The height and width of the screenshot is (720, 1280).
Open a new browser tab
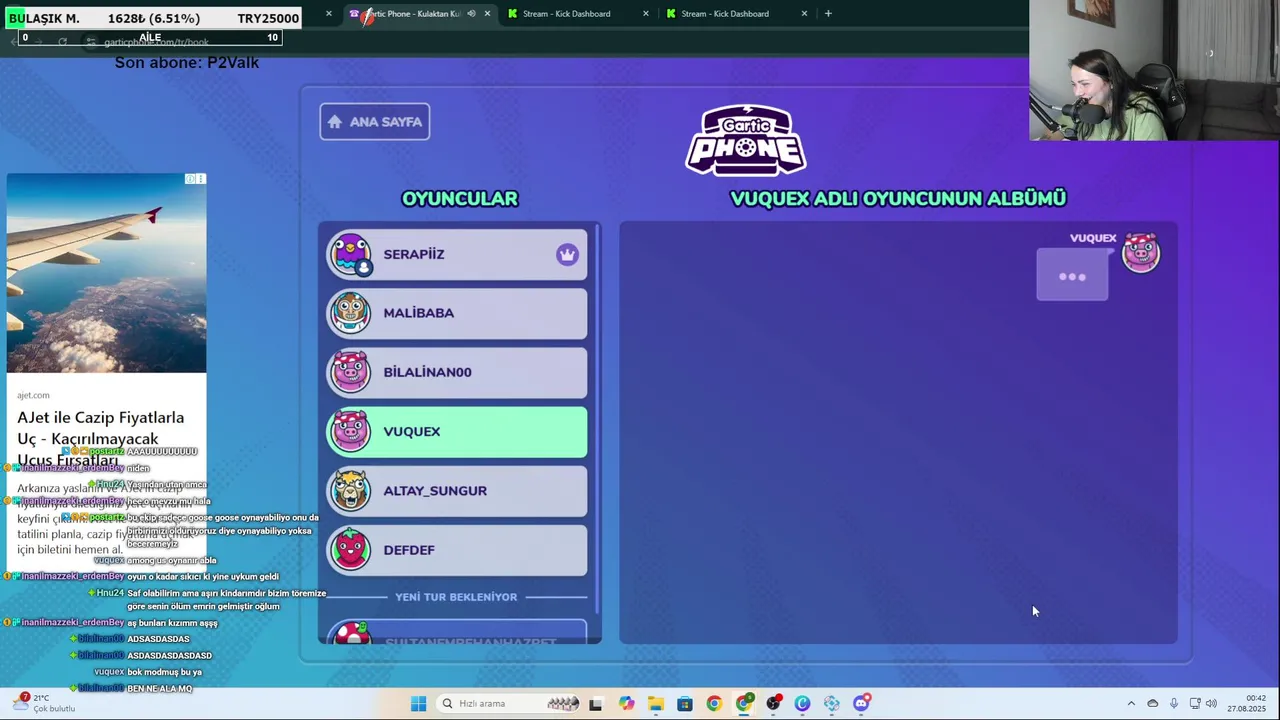coord(828,14)
